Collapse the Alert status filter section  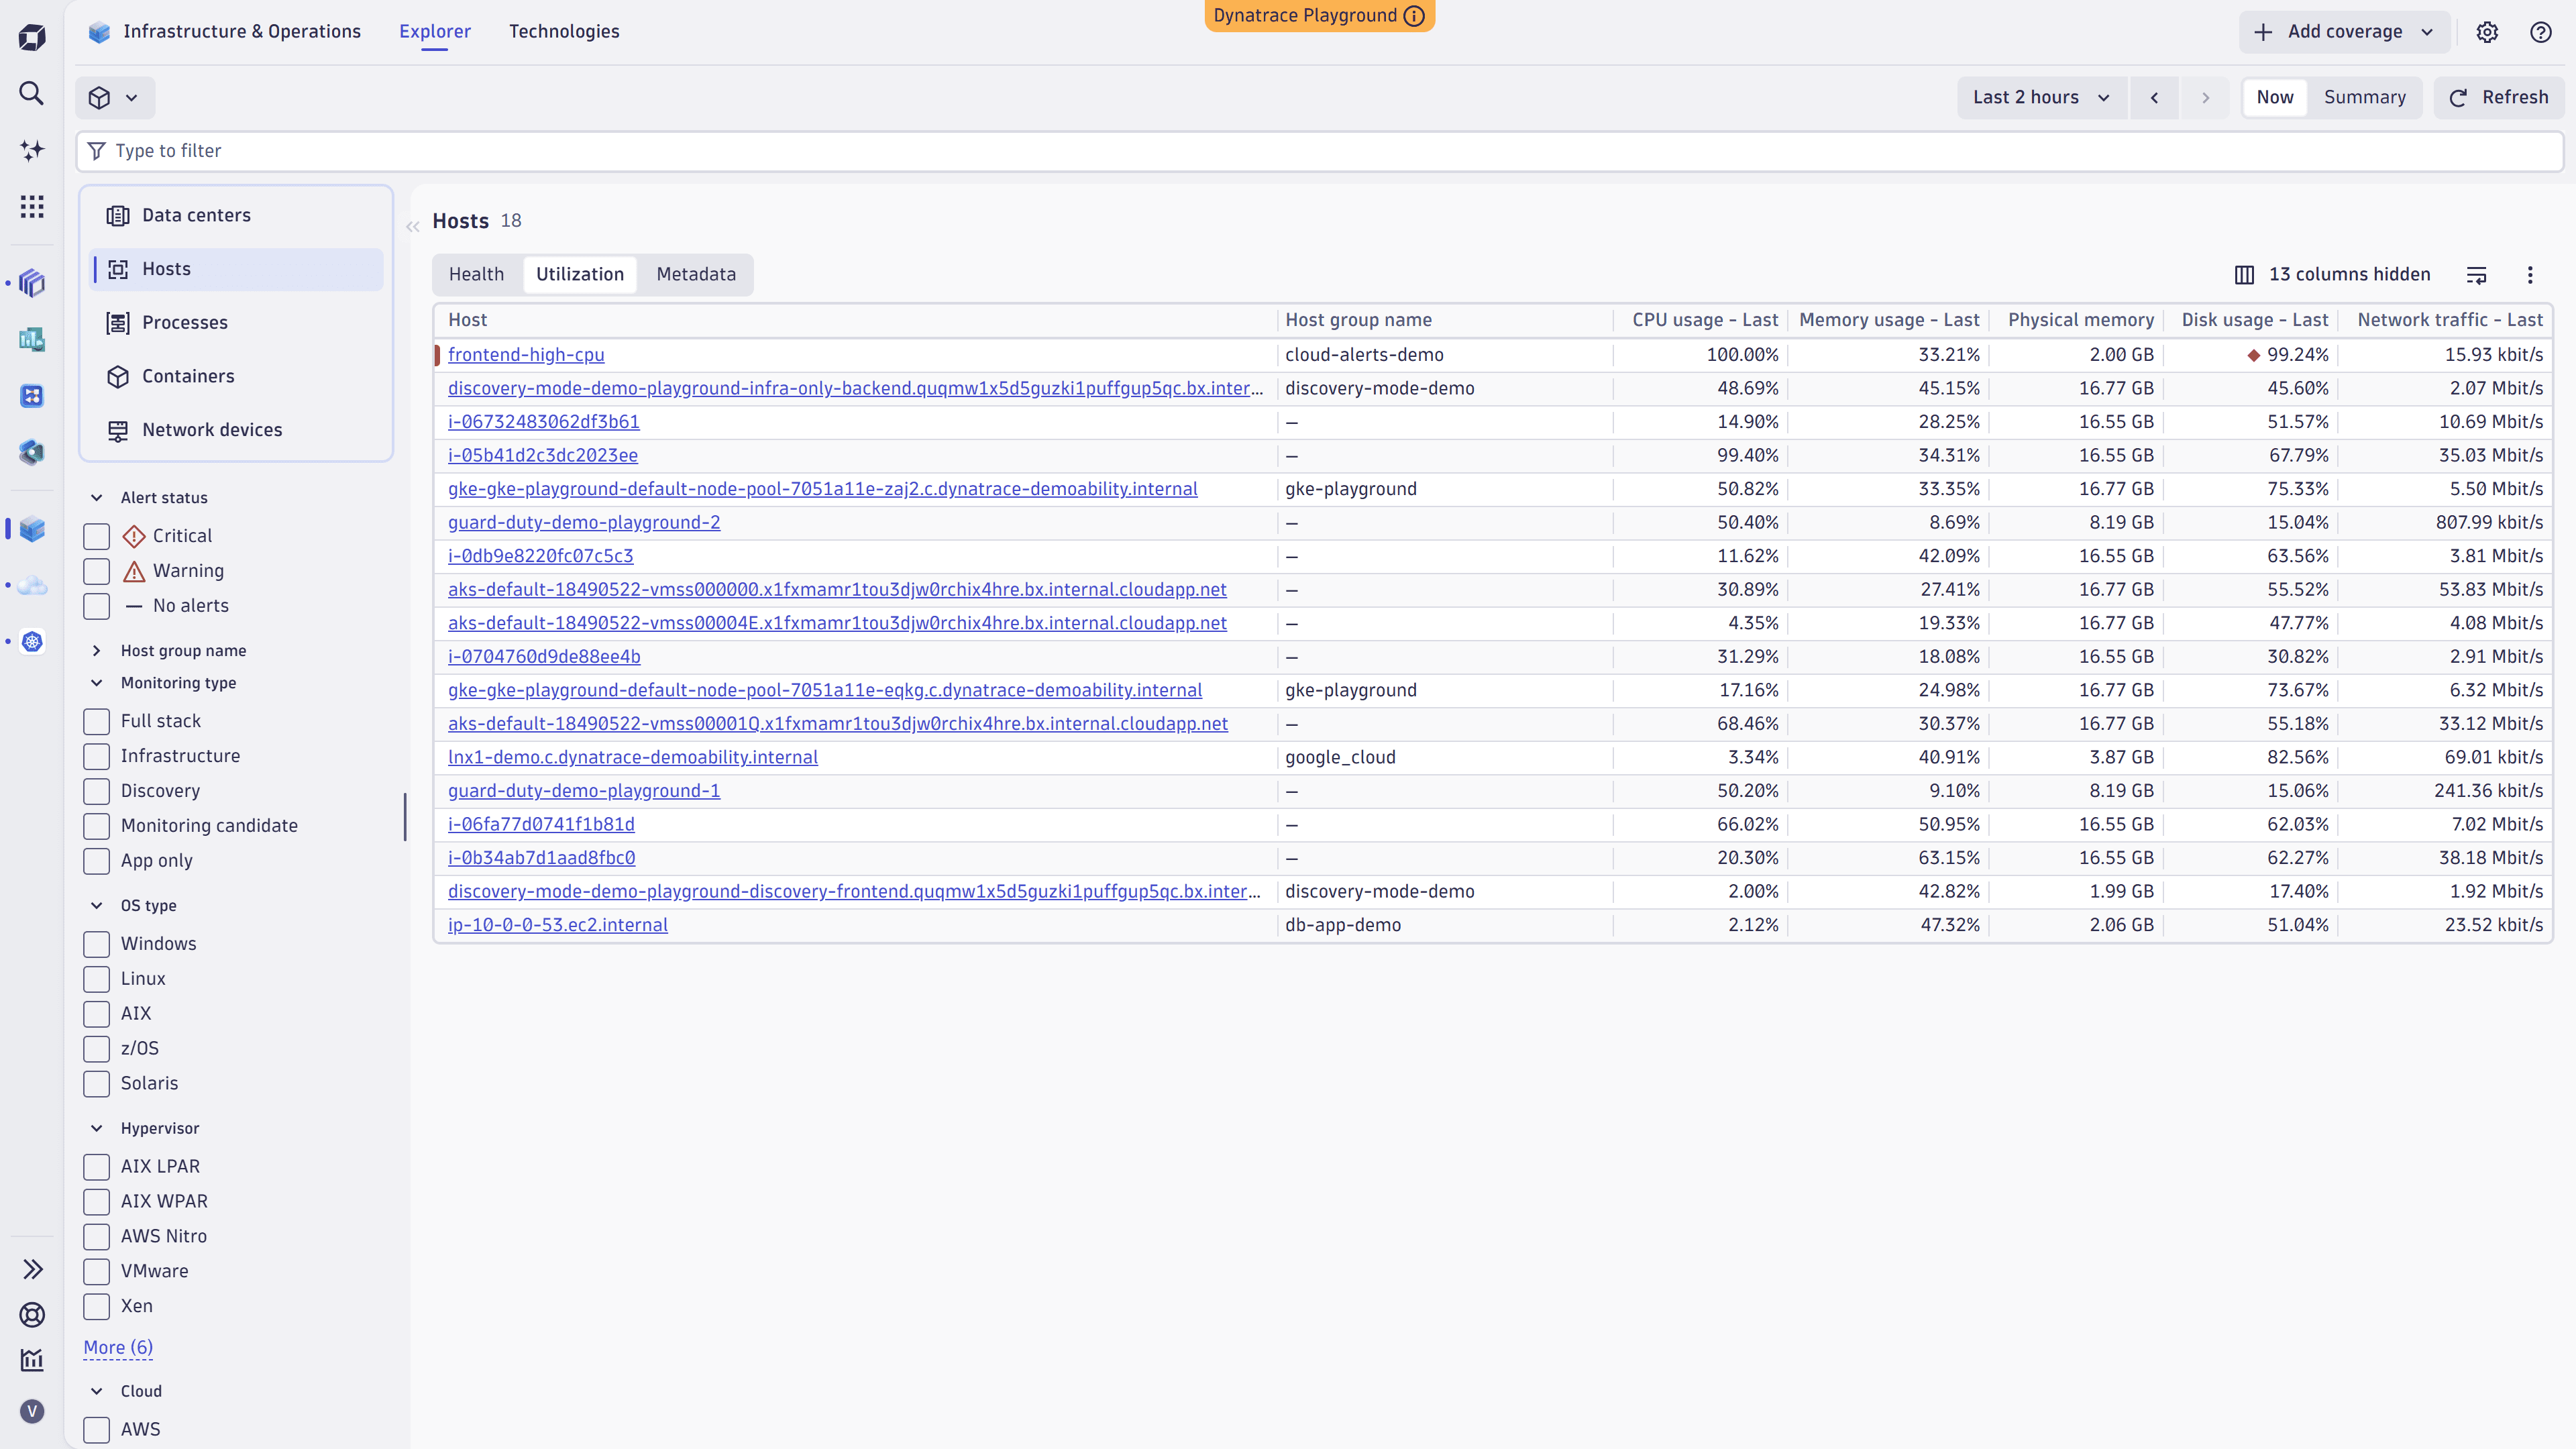point(97,498)
